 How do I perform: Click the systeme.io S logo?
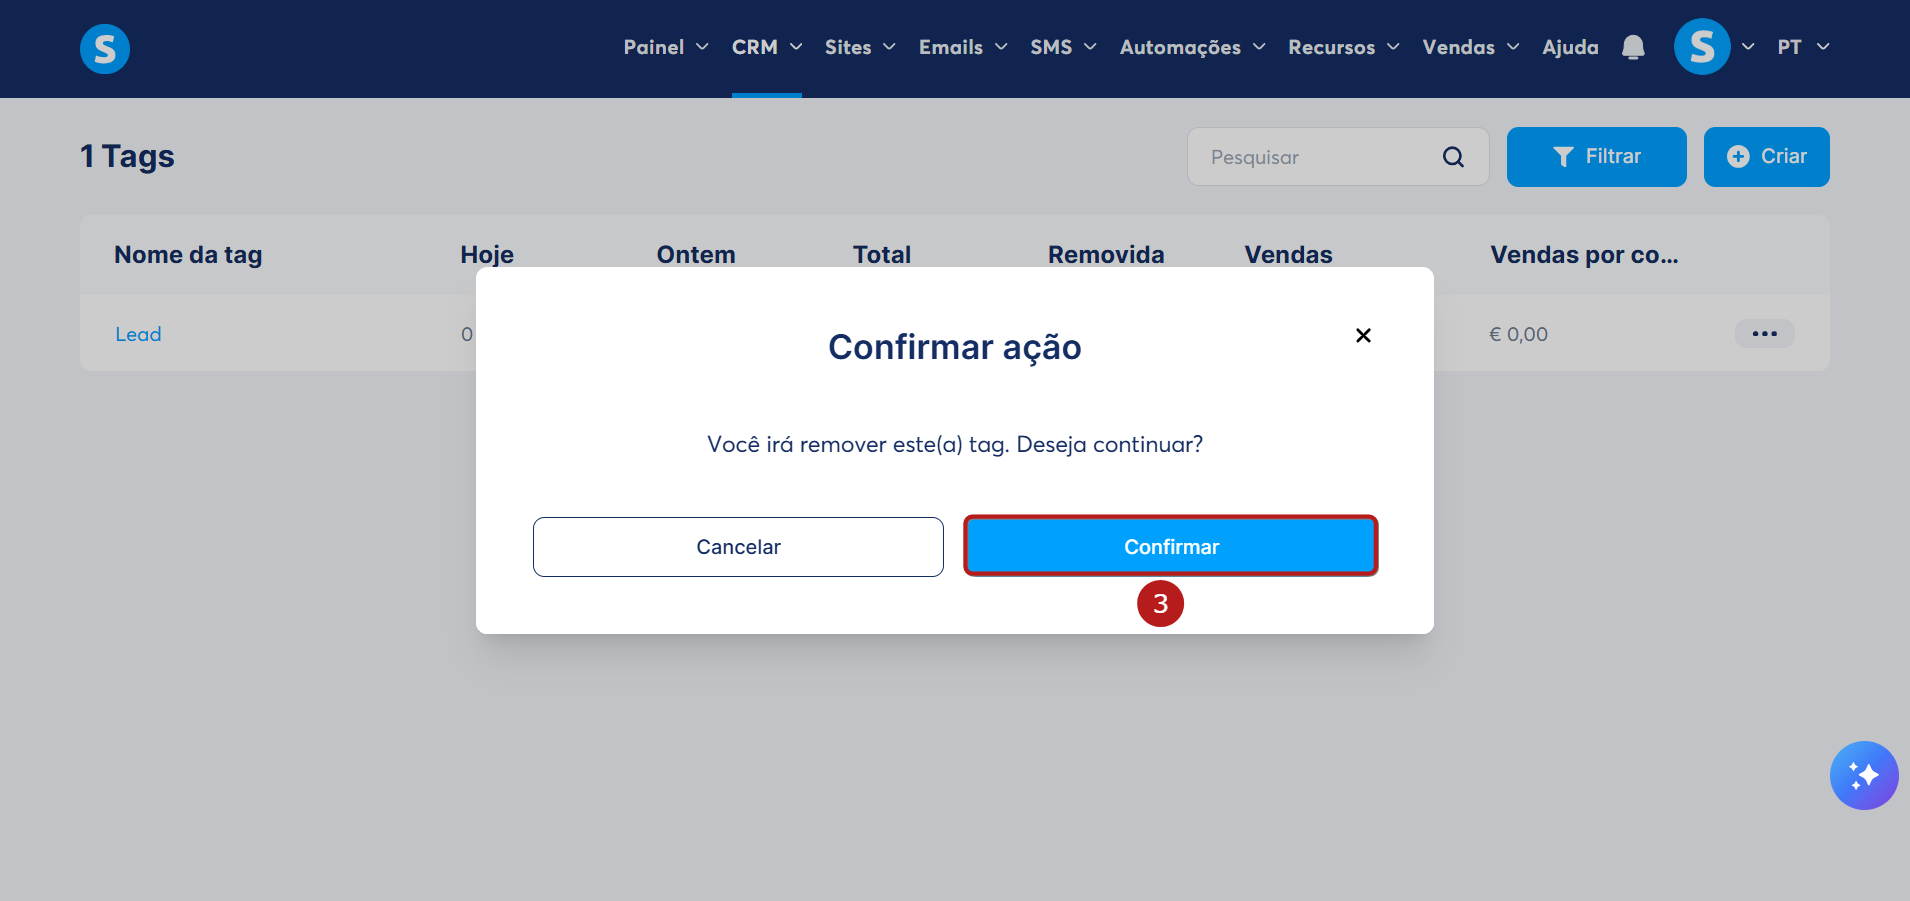click(x=105, y=49)
